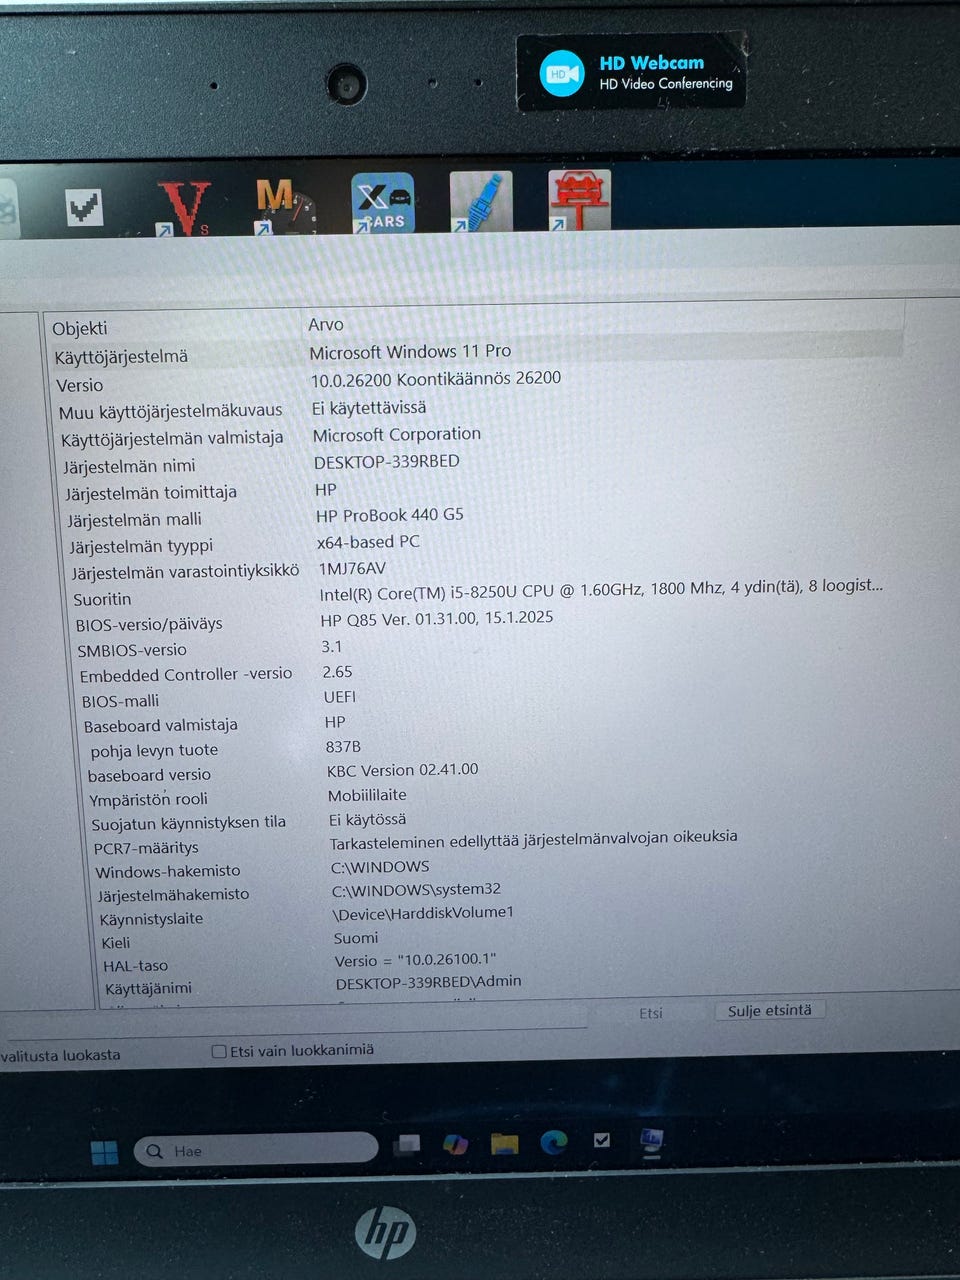Open the blue spark plug desktop shortcut
The image size is (960, 1280).
[481, 201]
